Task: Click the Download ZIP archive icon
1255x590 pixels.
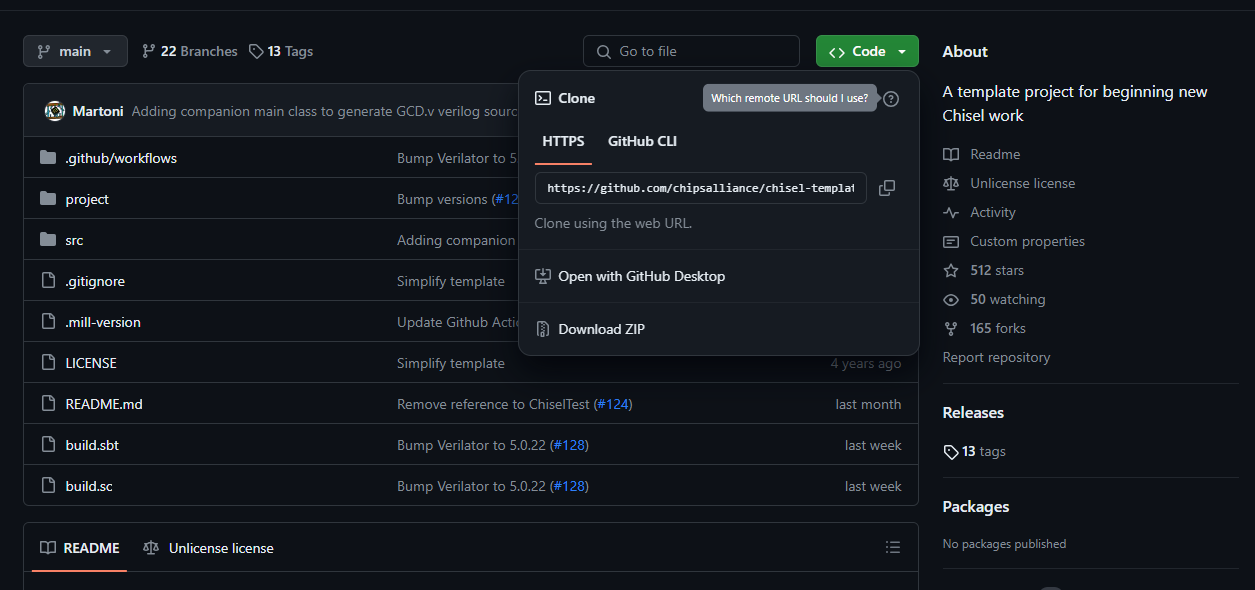Action: 543,329
